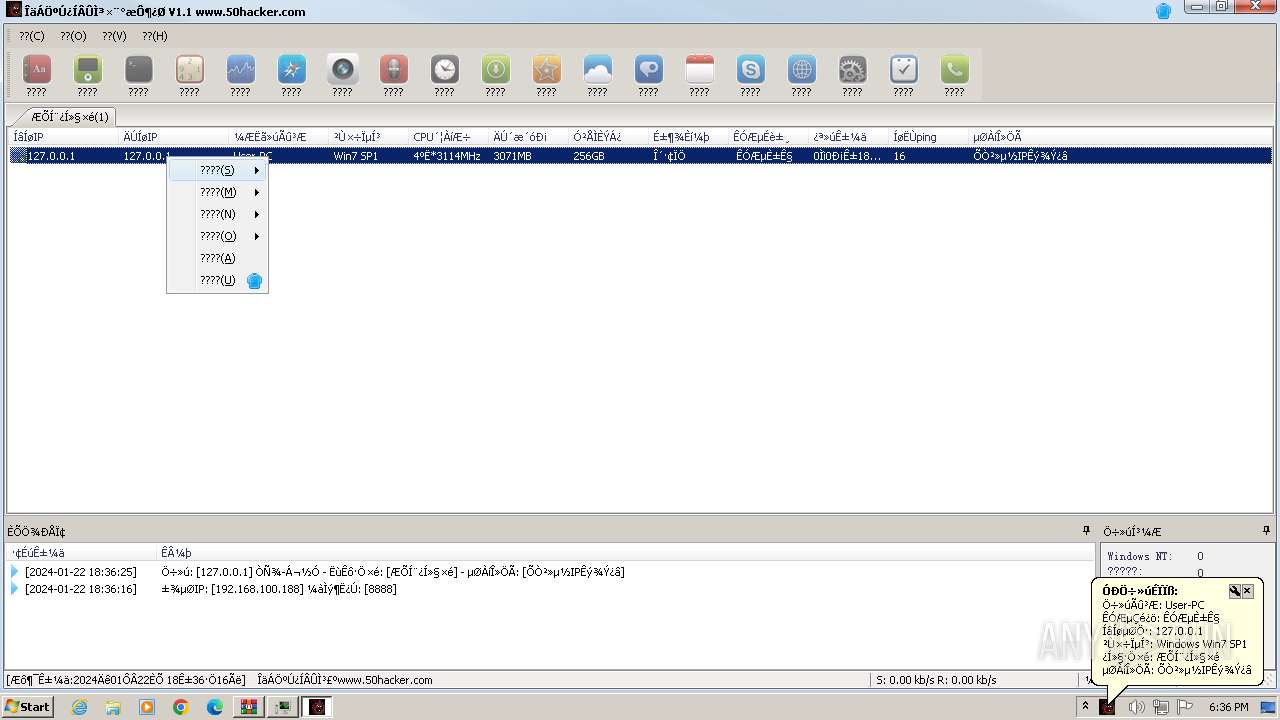Close the balloon tooltip

(1247, 591)
